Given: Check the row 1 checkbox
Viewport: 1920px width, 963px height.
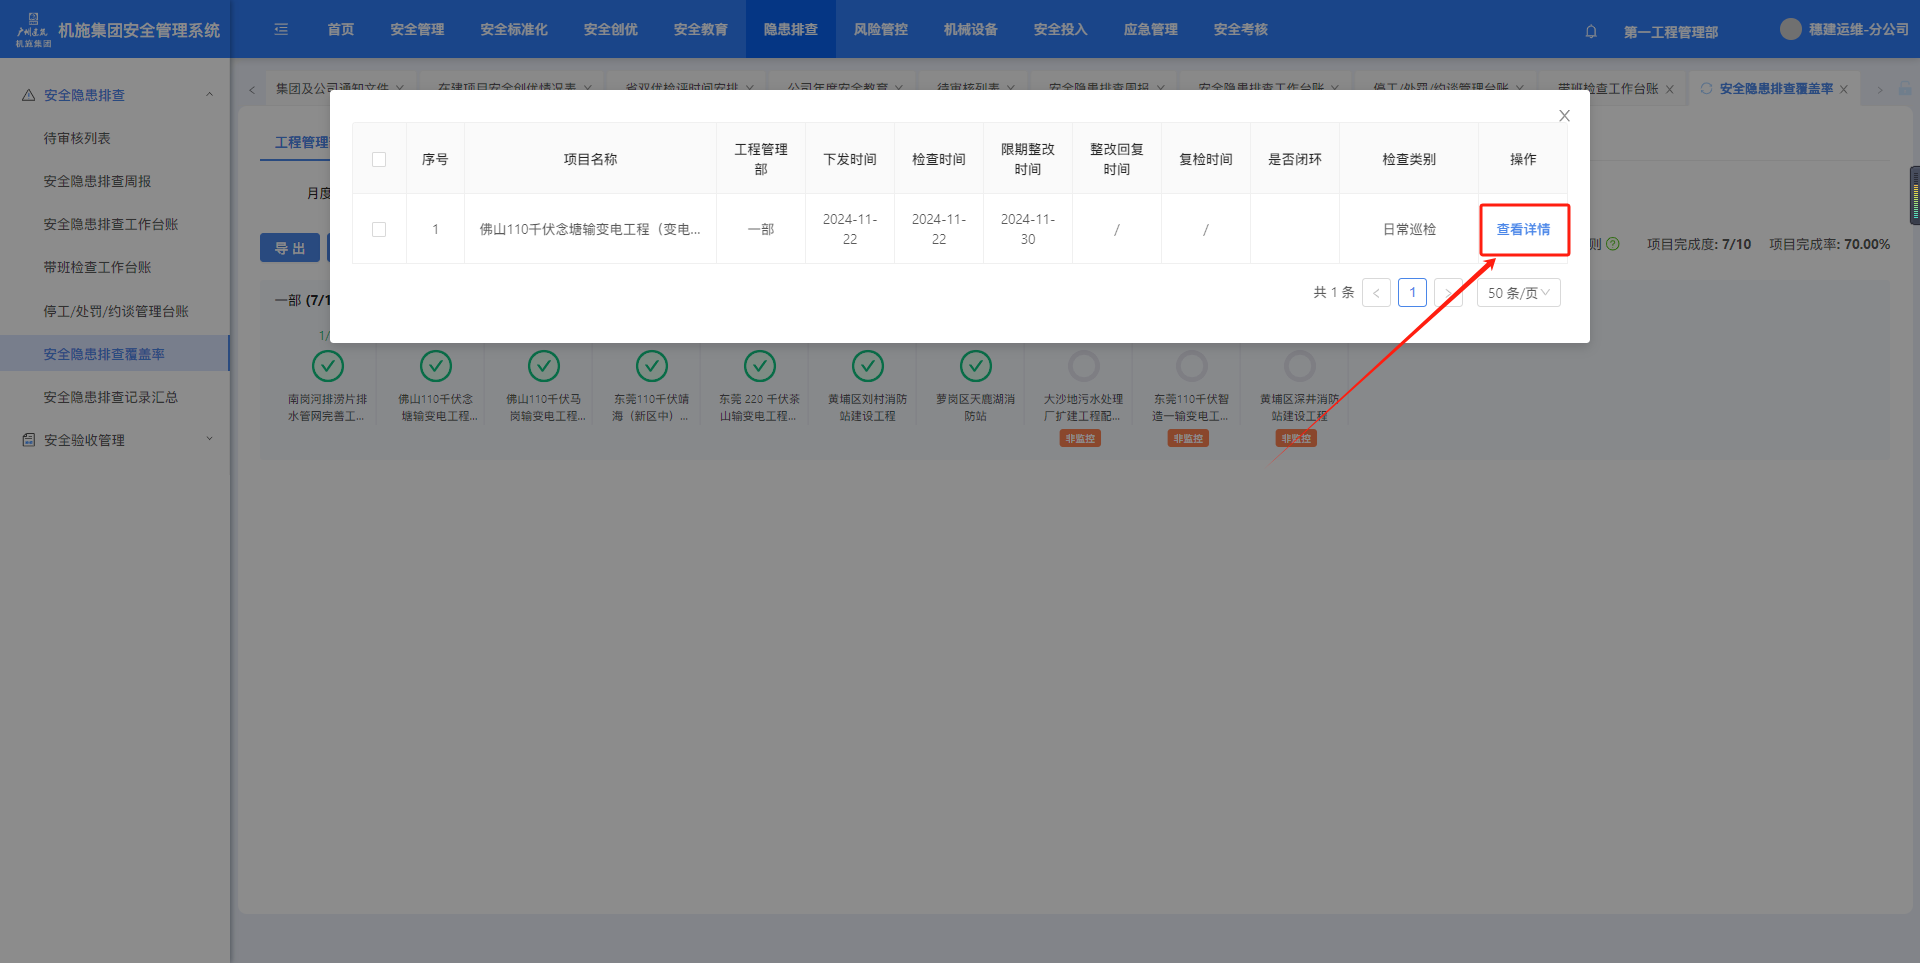Looking at the screenshot, I should click(x=379, y=229).
